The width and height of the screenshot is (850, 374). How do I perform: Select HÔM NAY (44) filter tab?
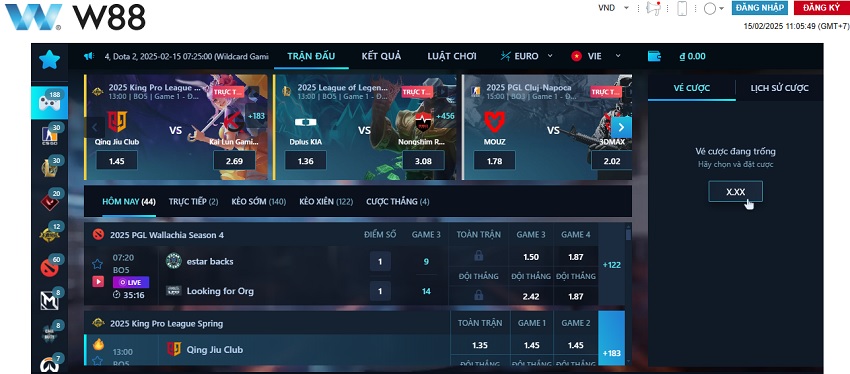[129, 202]
